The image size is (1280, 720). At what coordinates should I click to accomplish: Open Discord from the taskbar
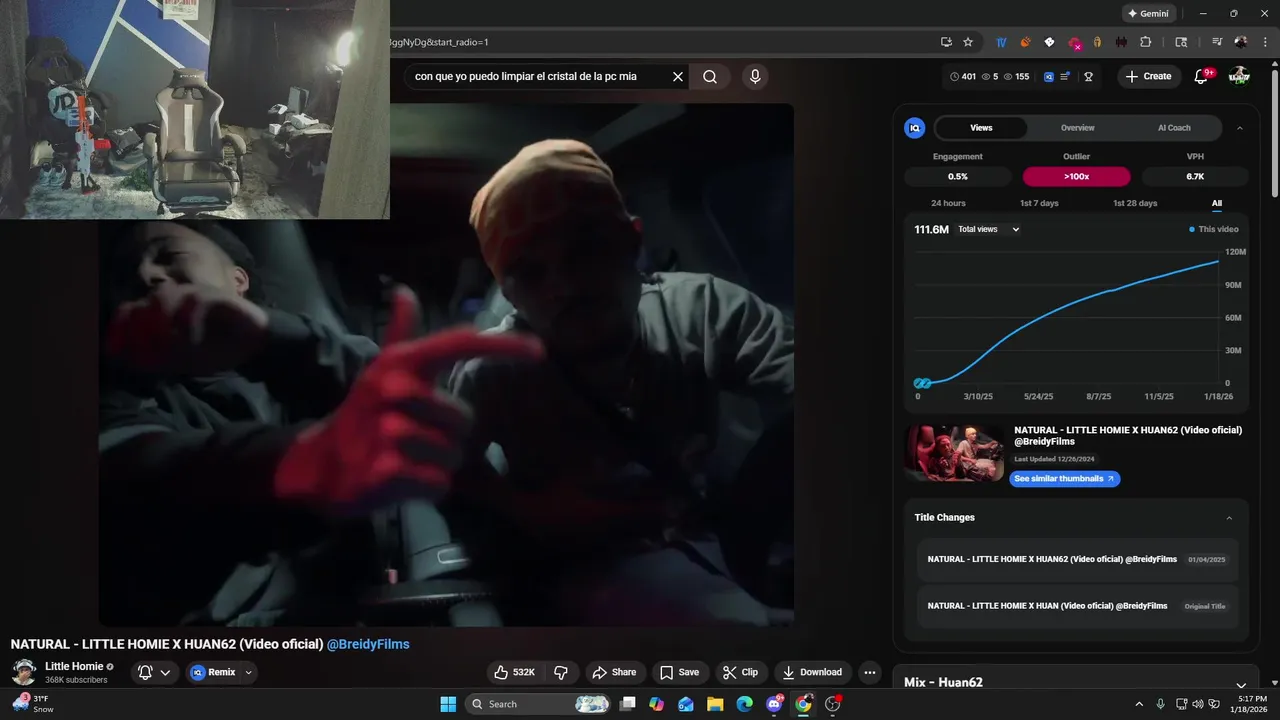pos(774,704)
